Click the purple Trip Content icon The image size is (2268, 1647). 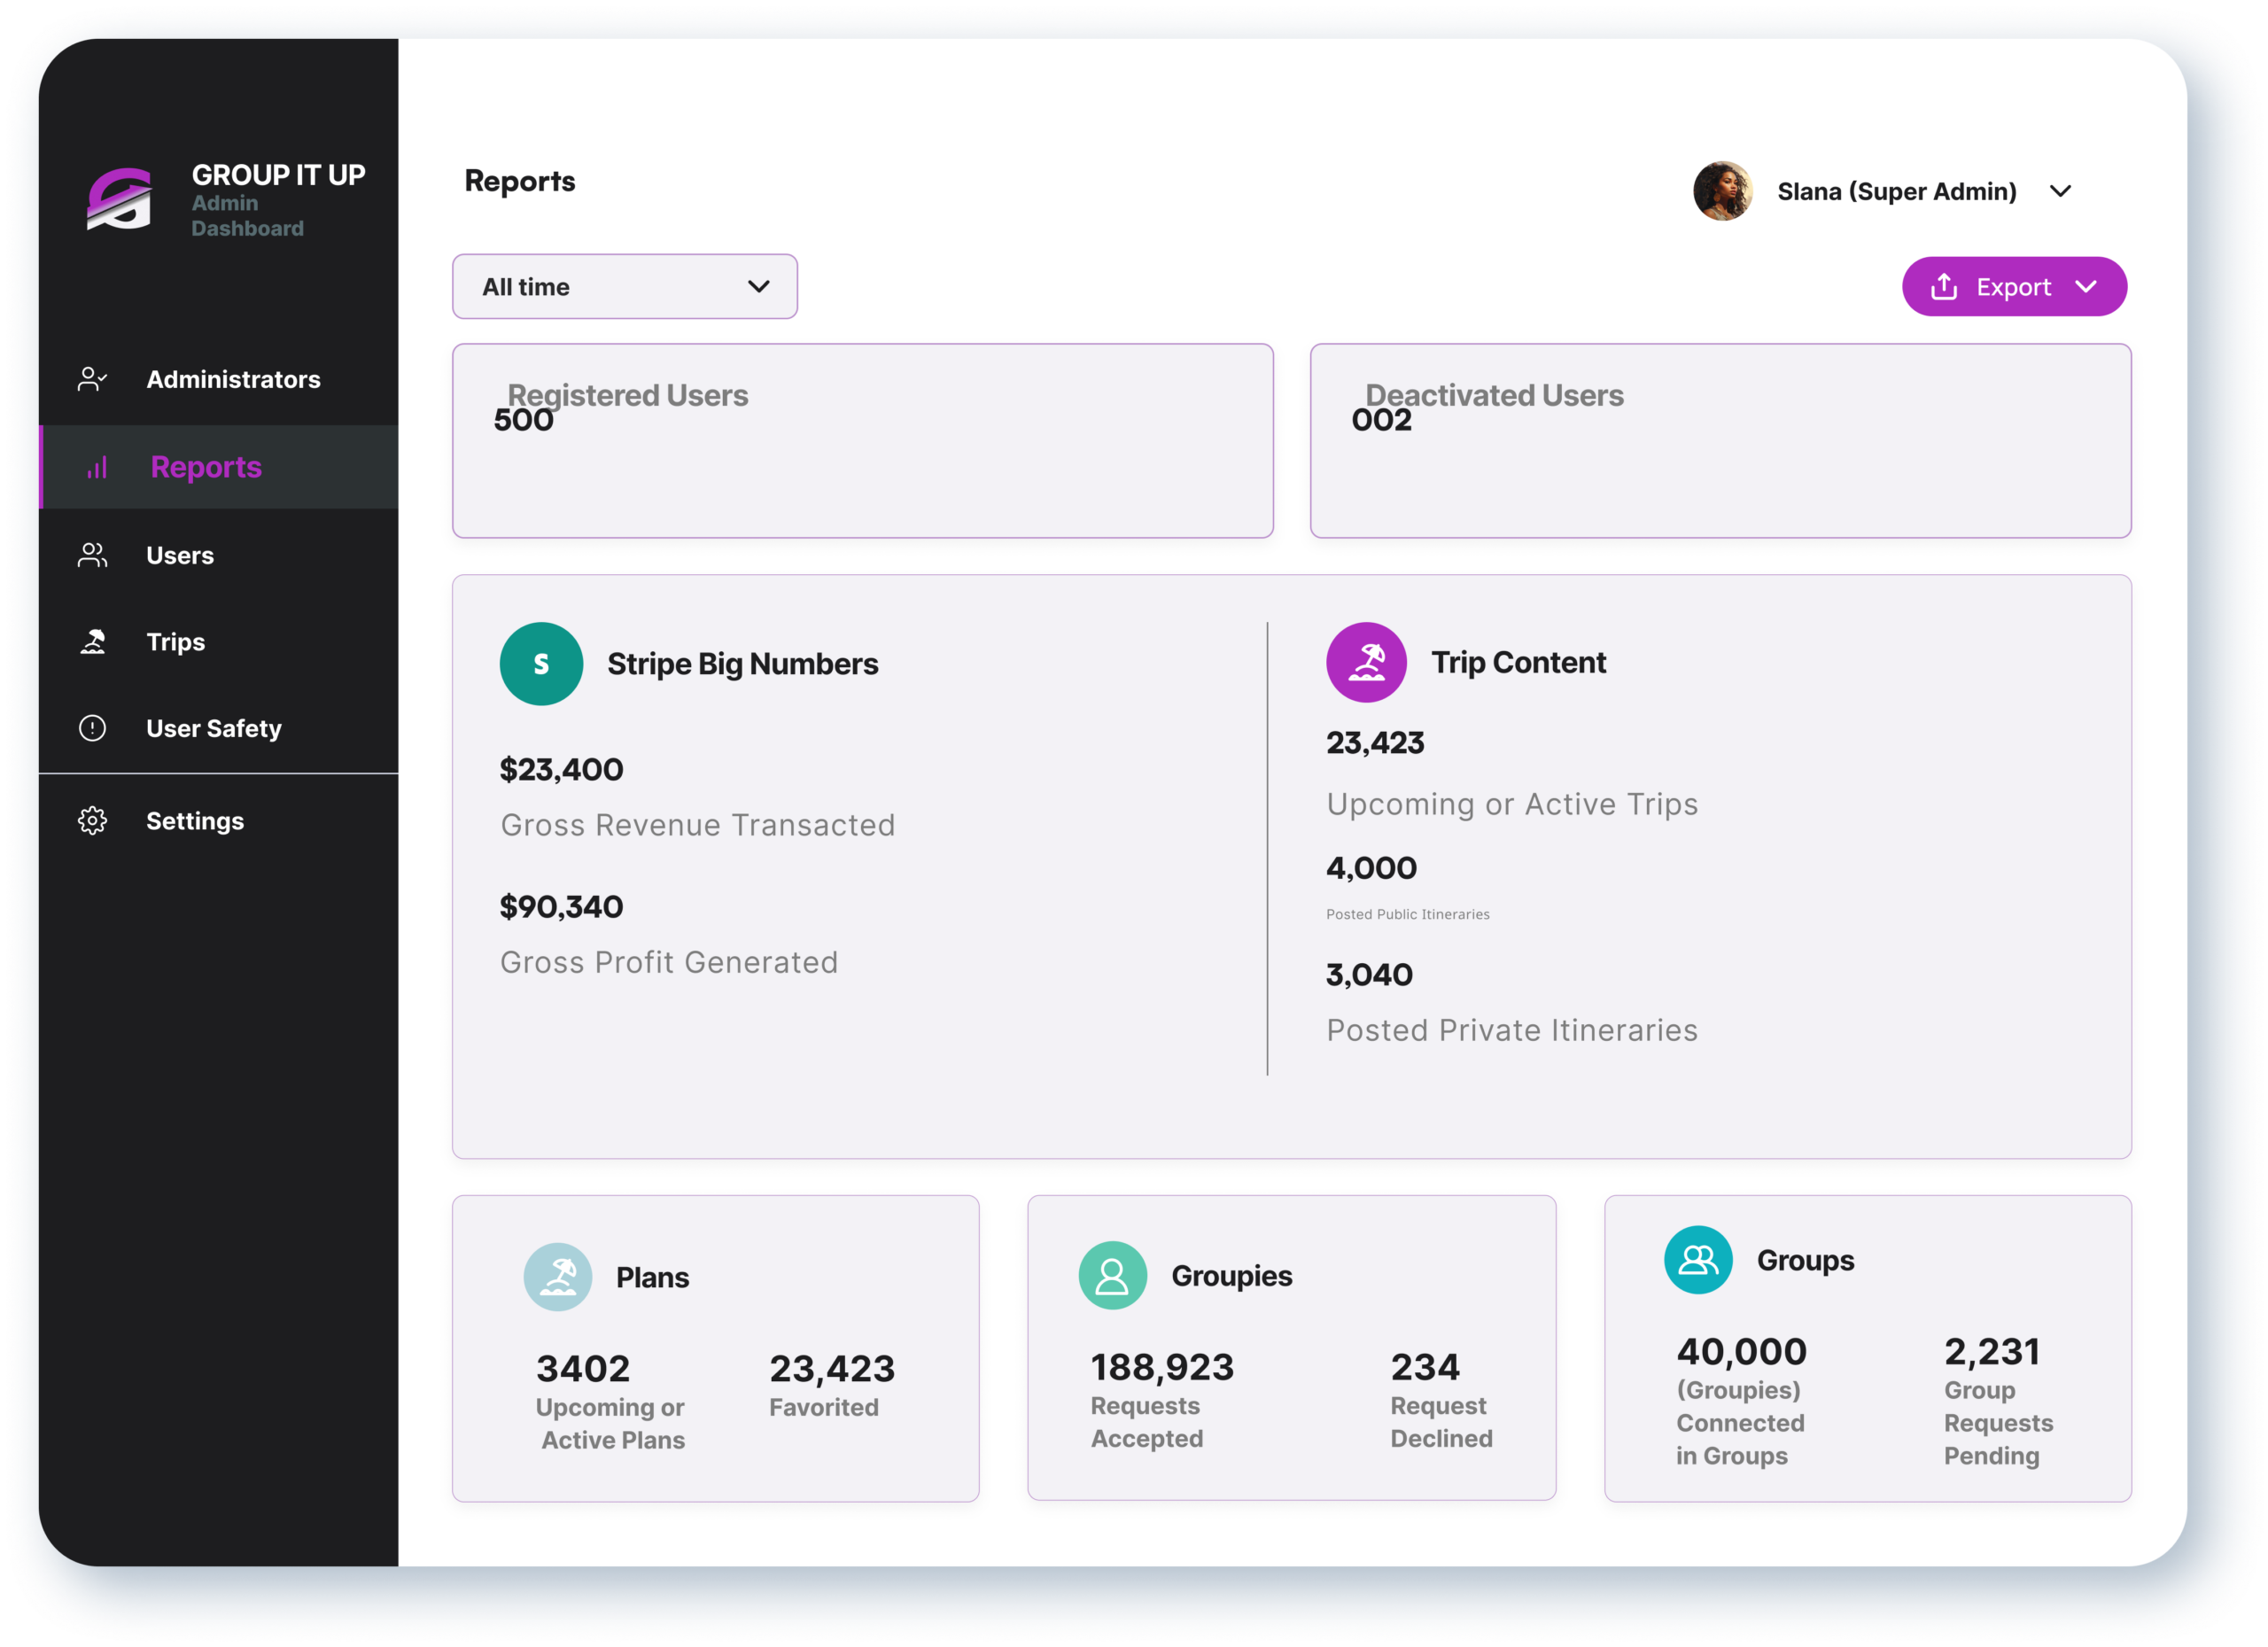(1365, 662)
